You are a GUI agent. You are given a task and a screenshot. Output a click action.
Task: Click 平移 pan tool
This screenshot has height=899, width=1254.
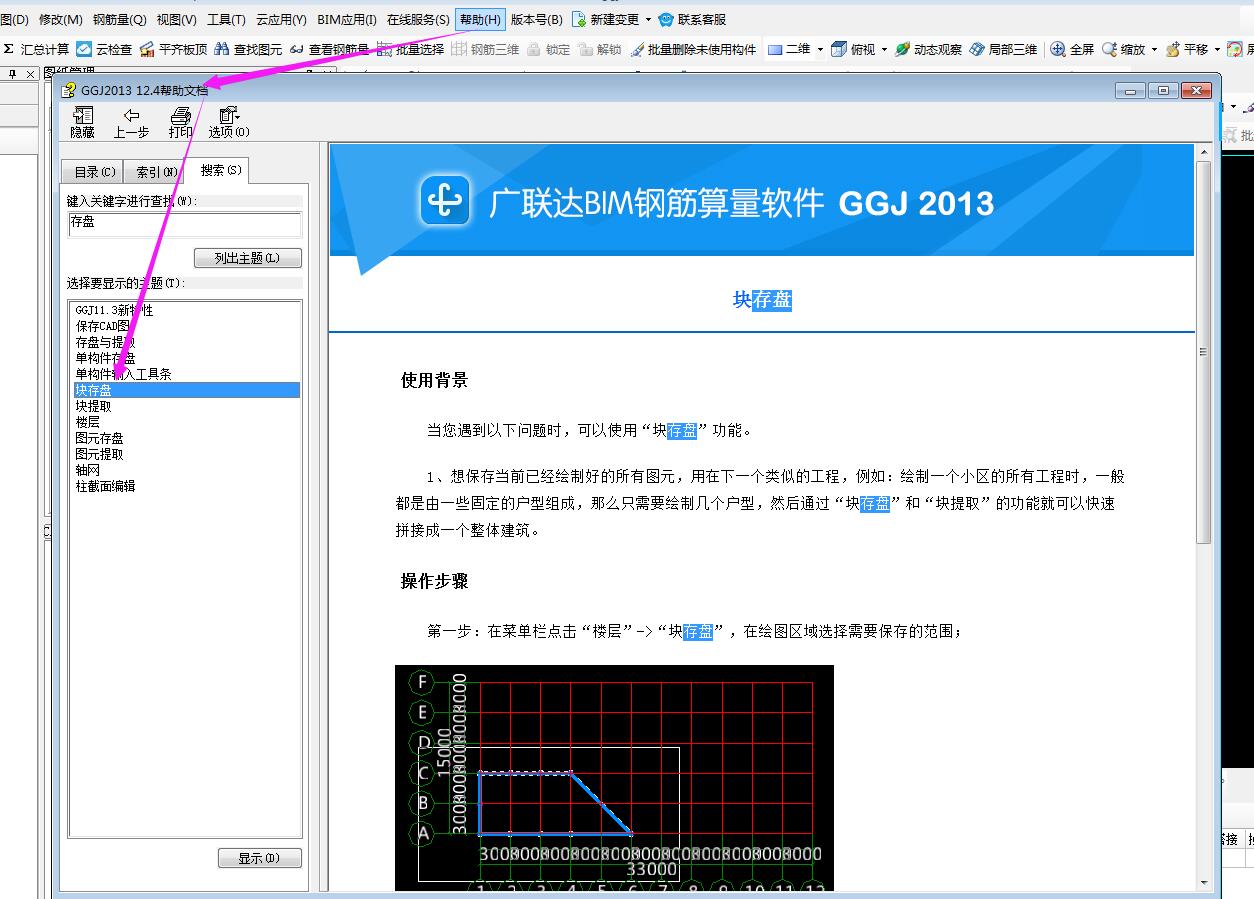click(1187, 49)
